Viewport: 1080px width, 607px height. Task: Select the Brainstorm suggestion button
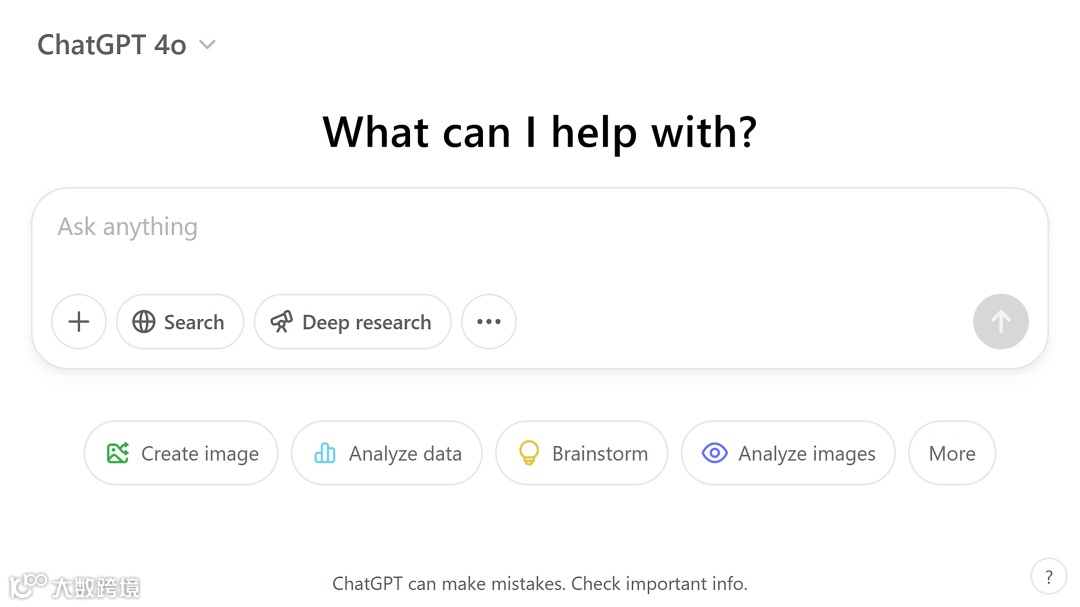click(x=581, y=453)
